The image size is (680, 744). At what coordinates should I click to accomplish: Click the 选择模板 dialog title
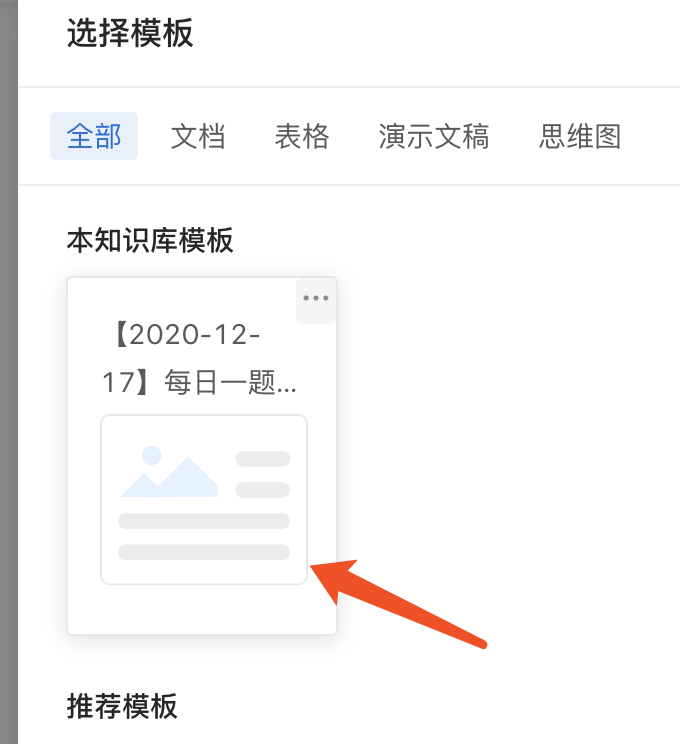click(130, 33)
